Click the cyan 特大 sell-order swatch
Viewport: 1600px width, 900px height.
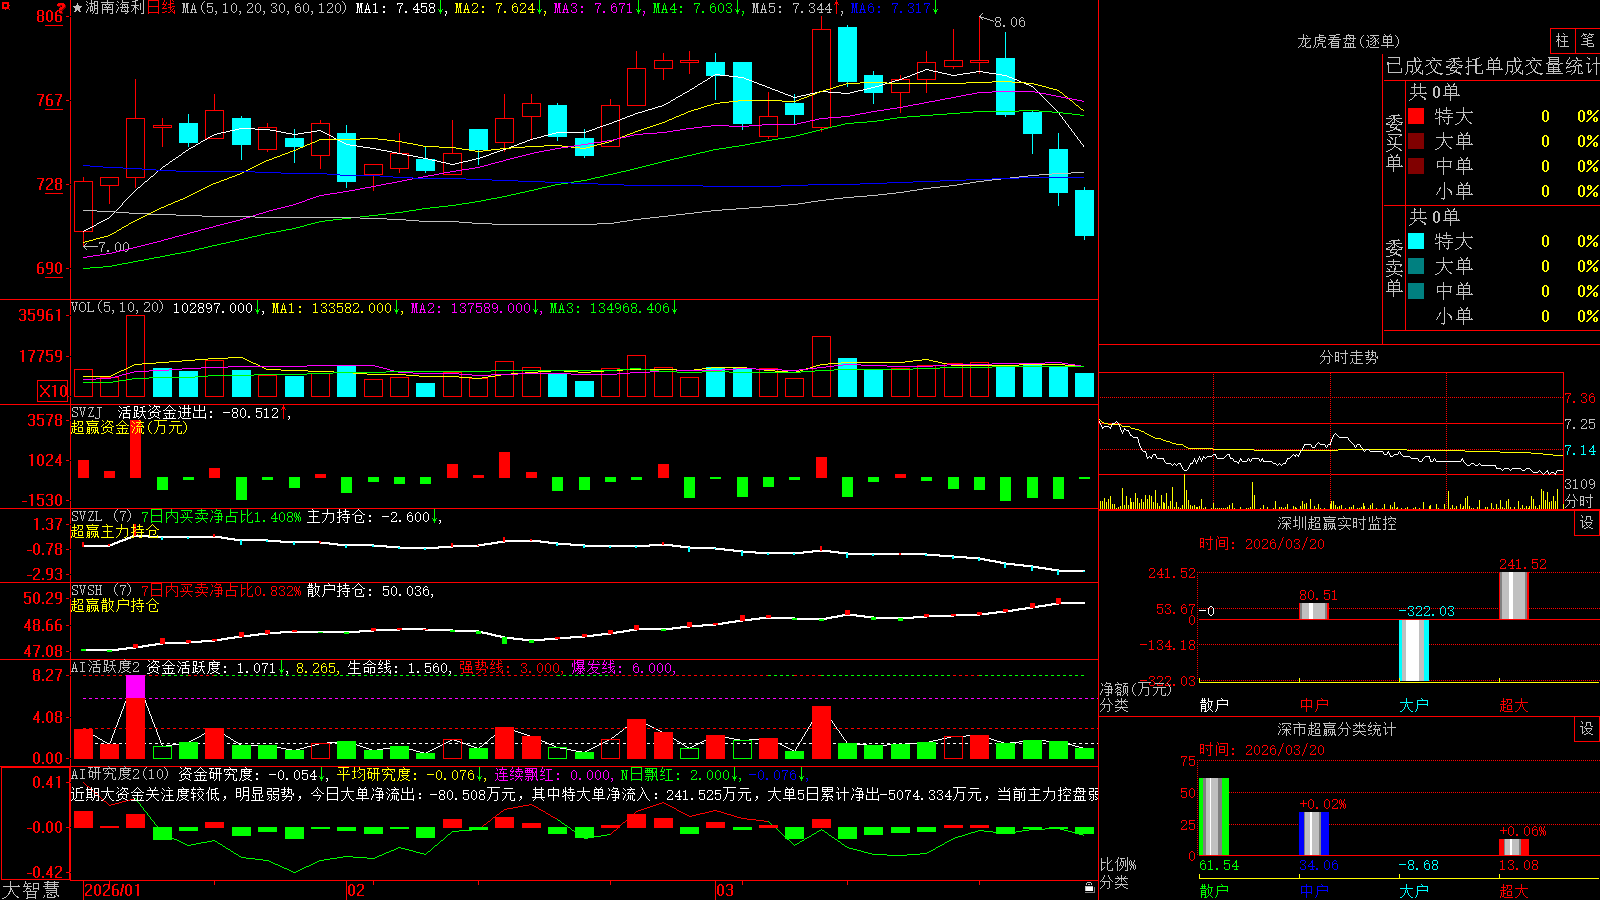pyautogui.click(x=1416, y=241)
